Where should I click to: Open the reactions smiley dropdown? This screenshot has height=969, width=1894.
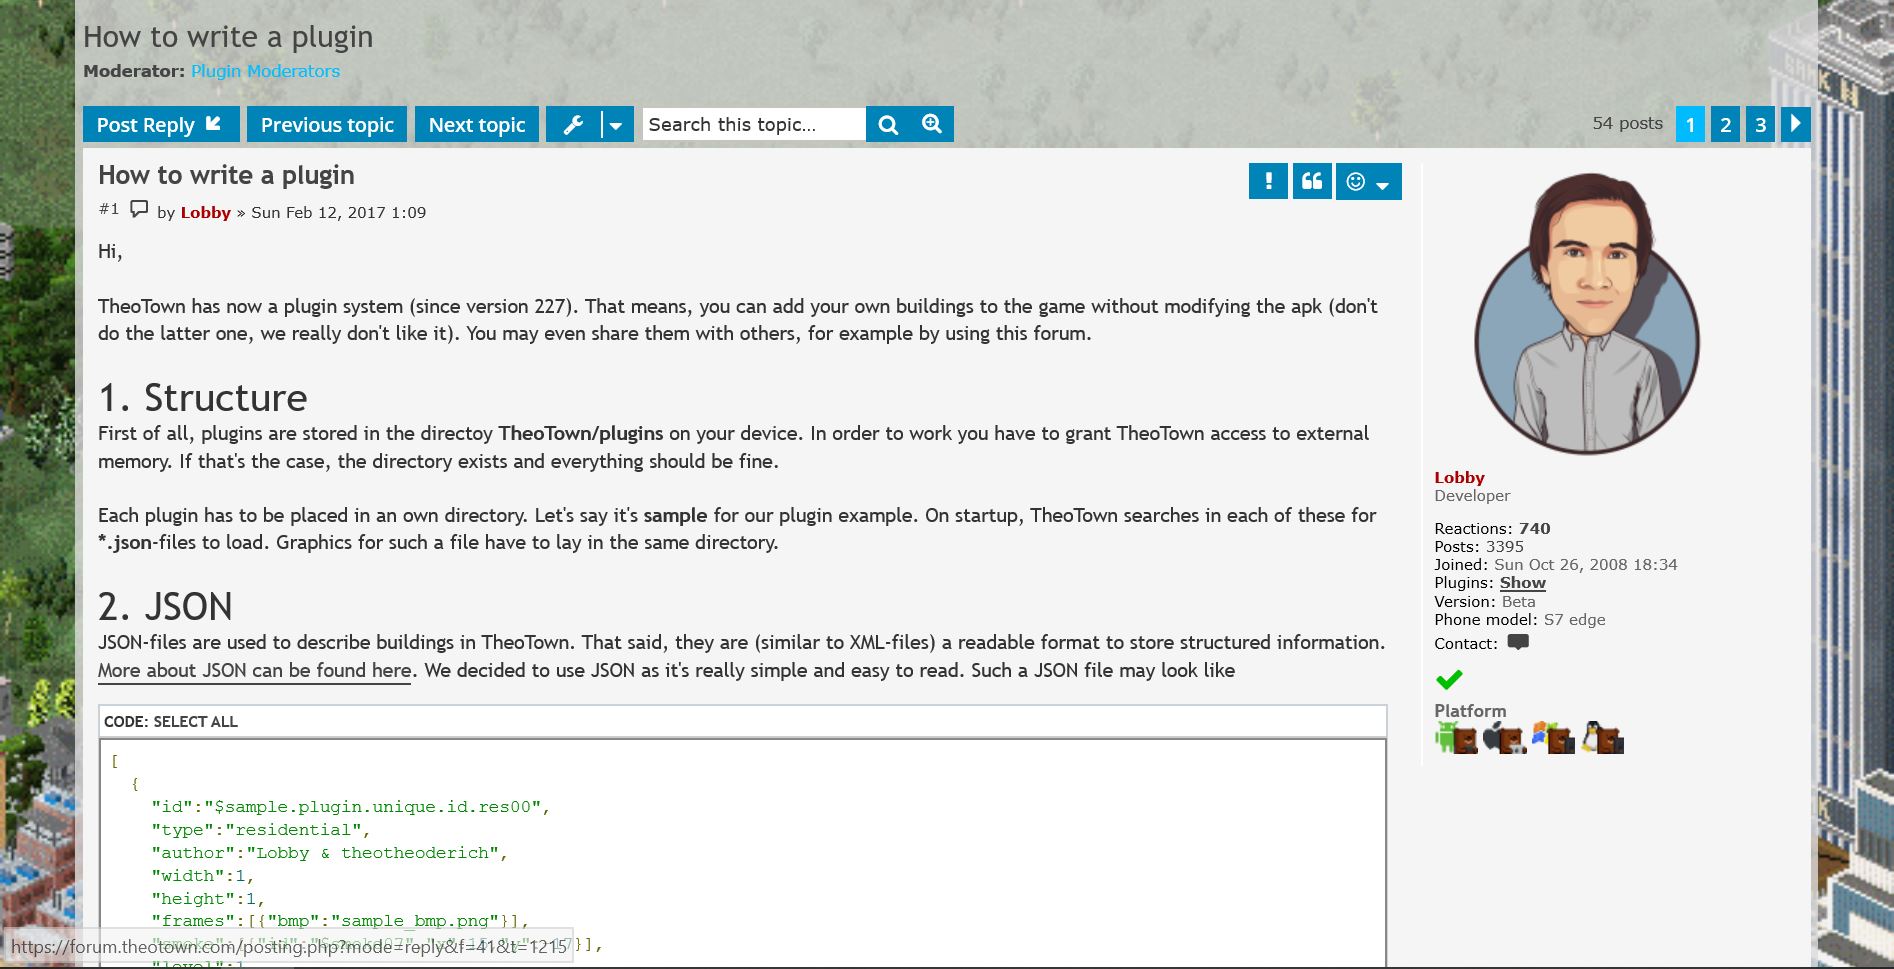point(1368,181)
